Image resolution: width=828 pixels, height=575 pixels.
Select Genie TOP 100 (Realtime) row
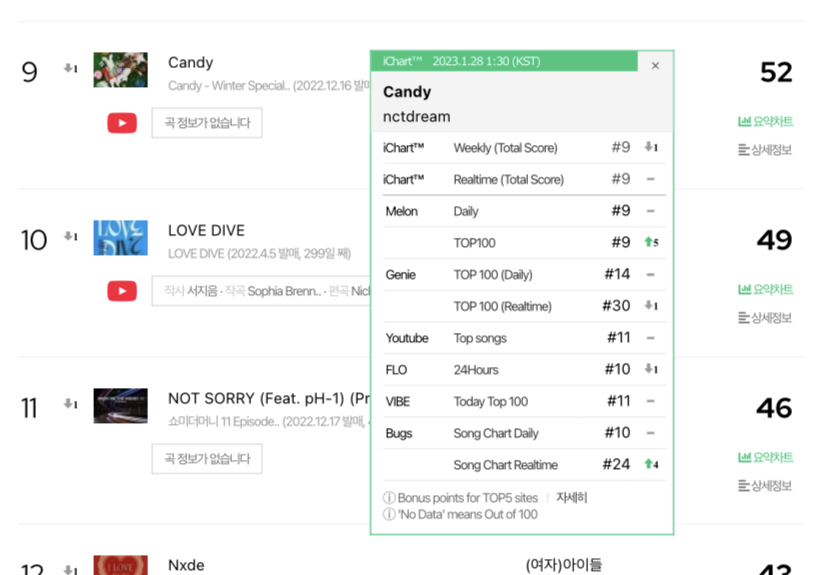524,306
